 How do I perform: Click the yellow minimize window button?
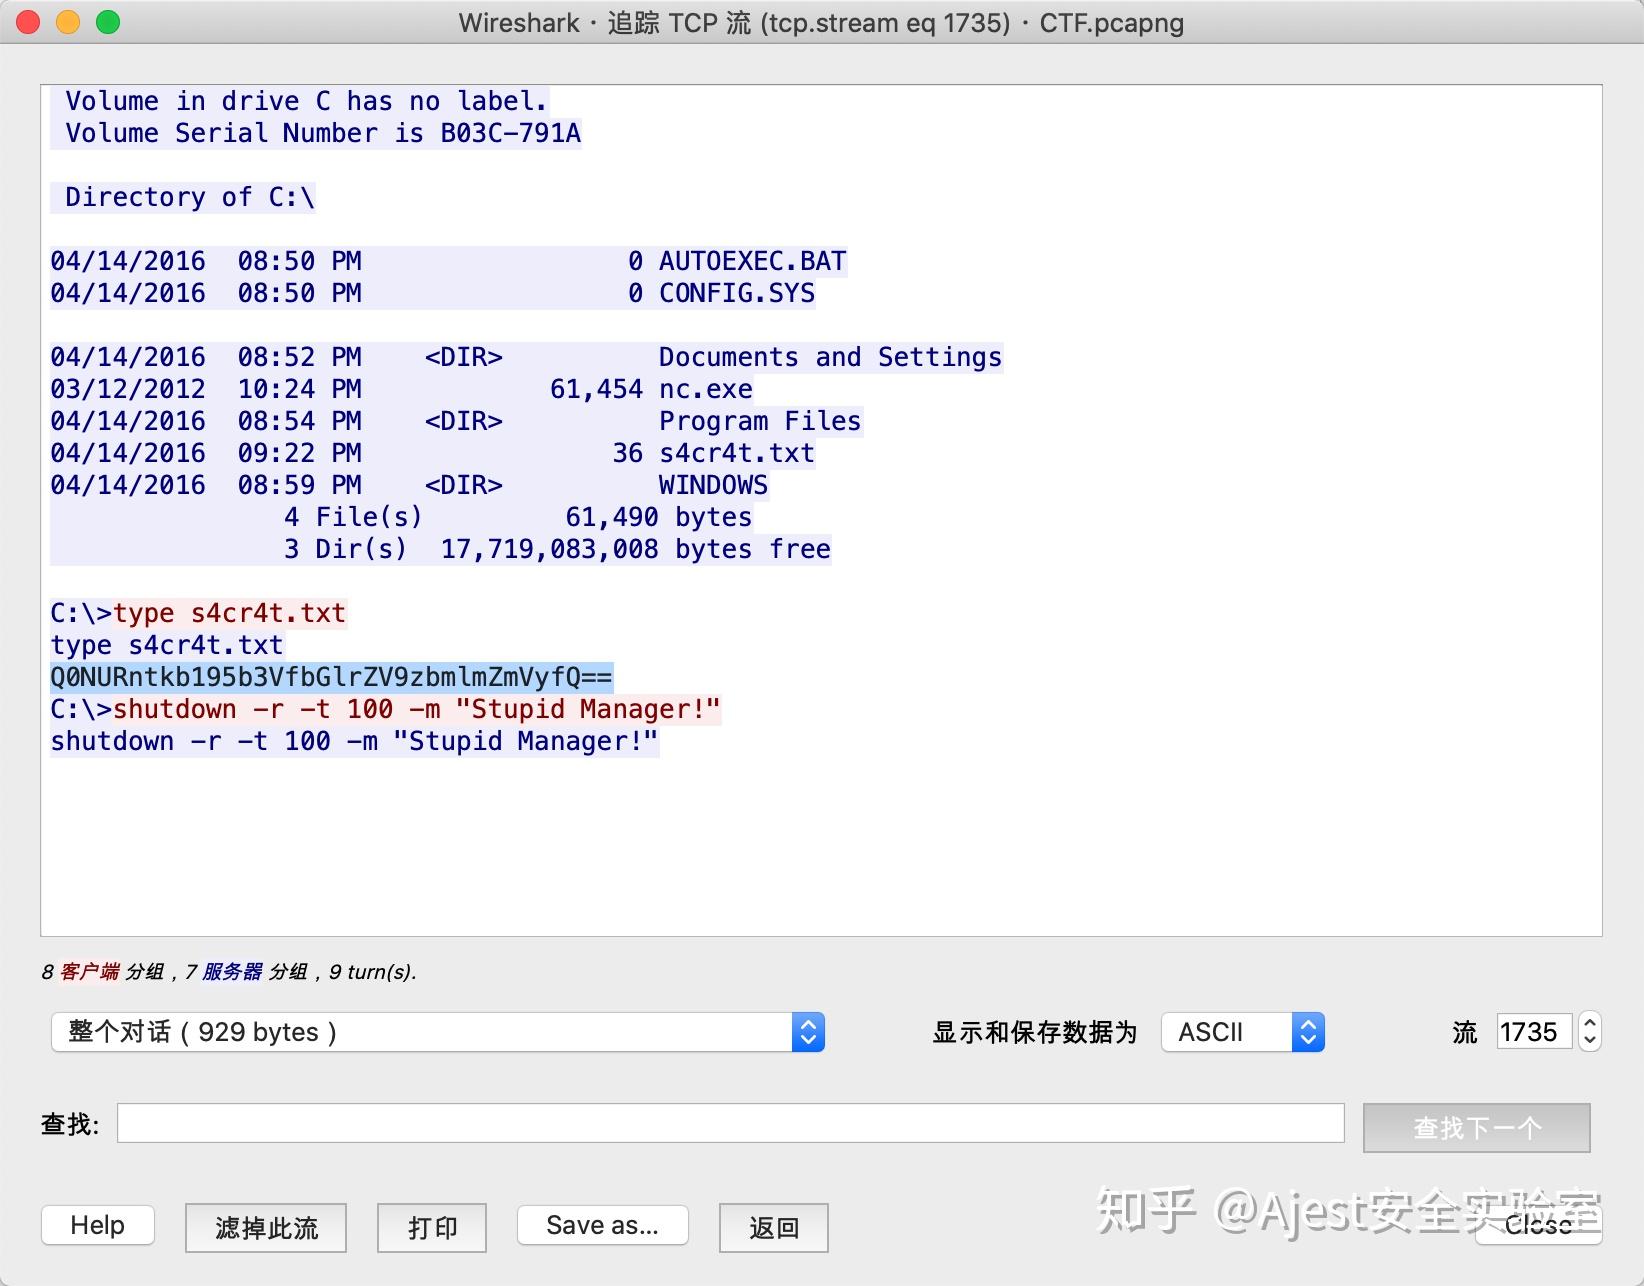pos(68,22)
